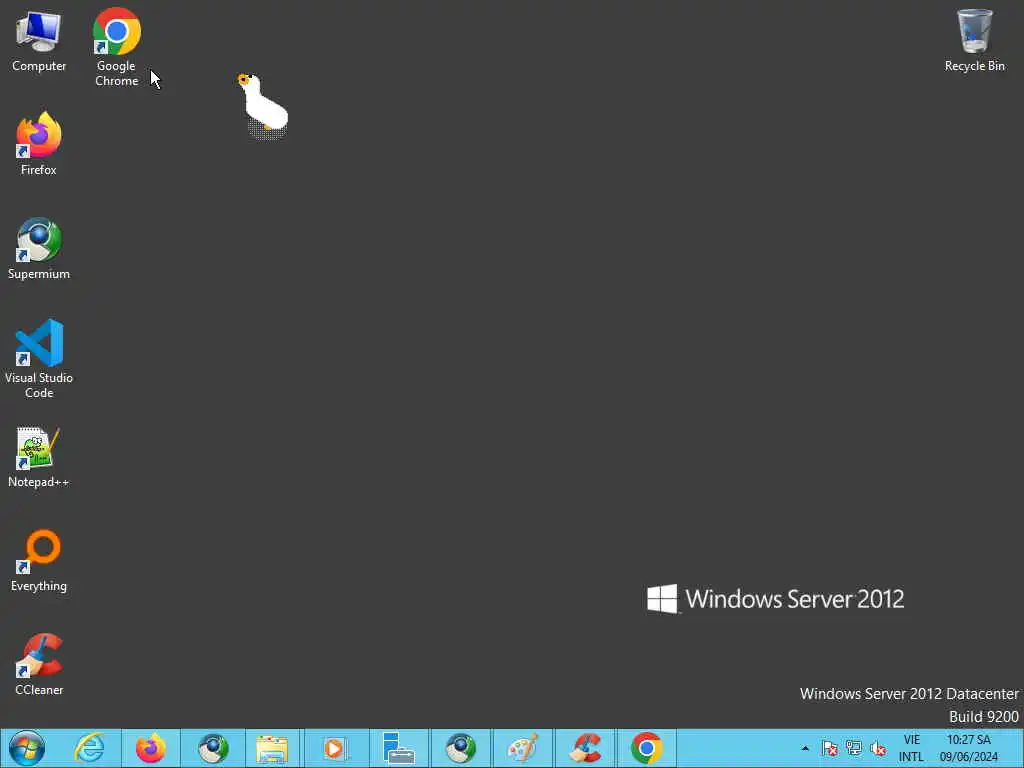Screen dimensions: 1024x768
Task: Open Paint from the taskbar
Action: pos(522,748)
